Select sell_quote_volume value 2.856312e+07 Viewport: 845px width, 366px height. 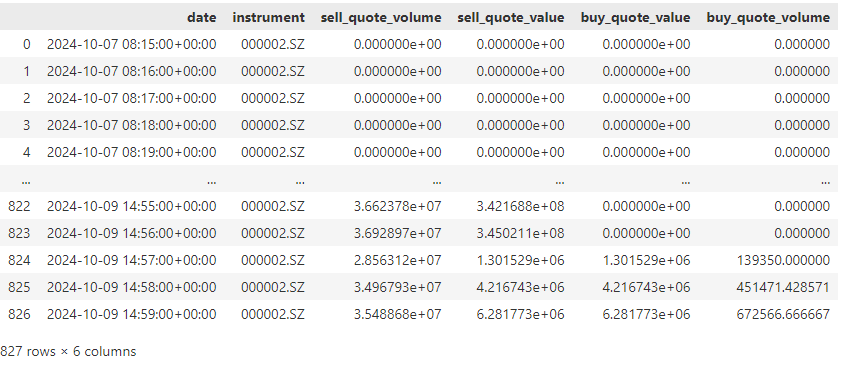tap(398, 260)
